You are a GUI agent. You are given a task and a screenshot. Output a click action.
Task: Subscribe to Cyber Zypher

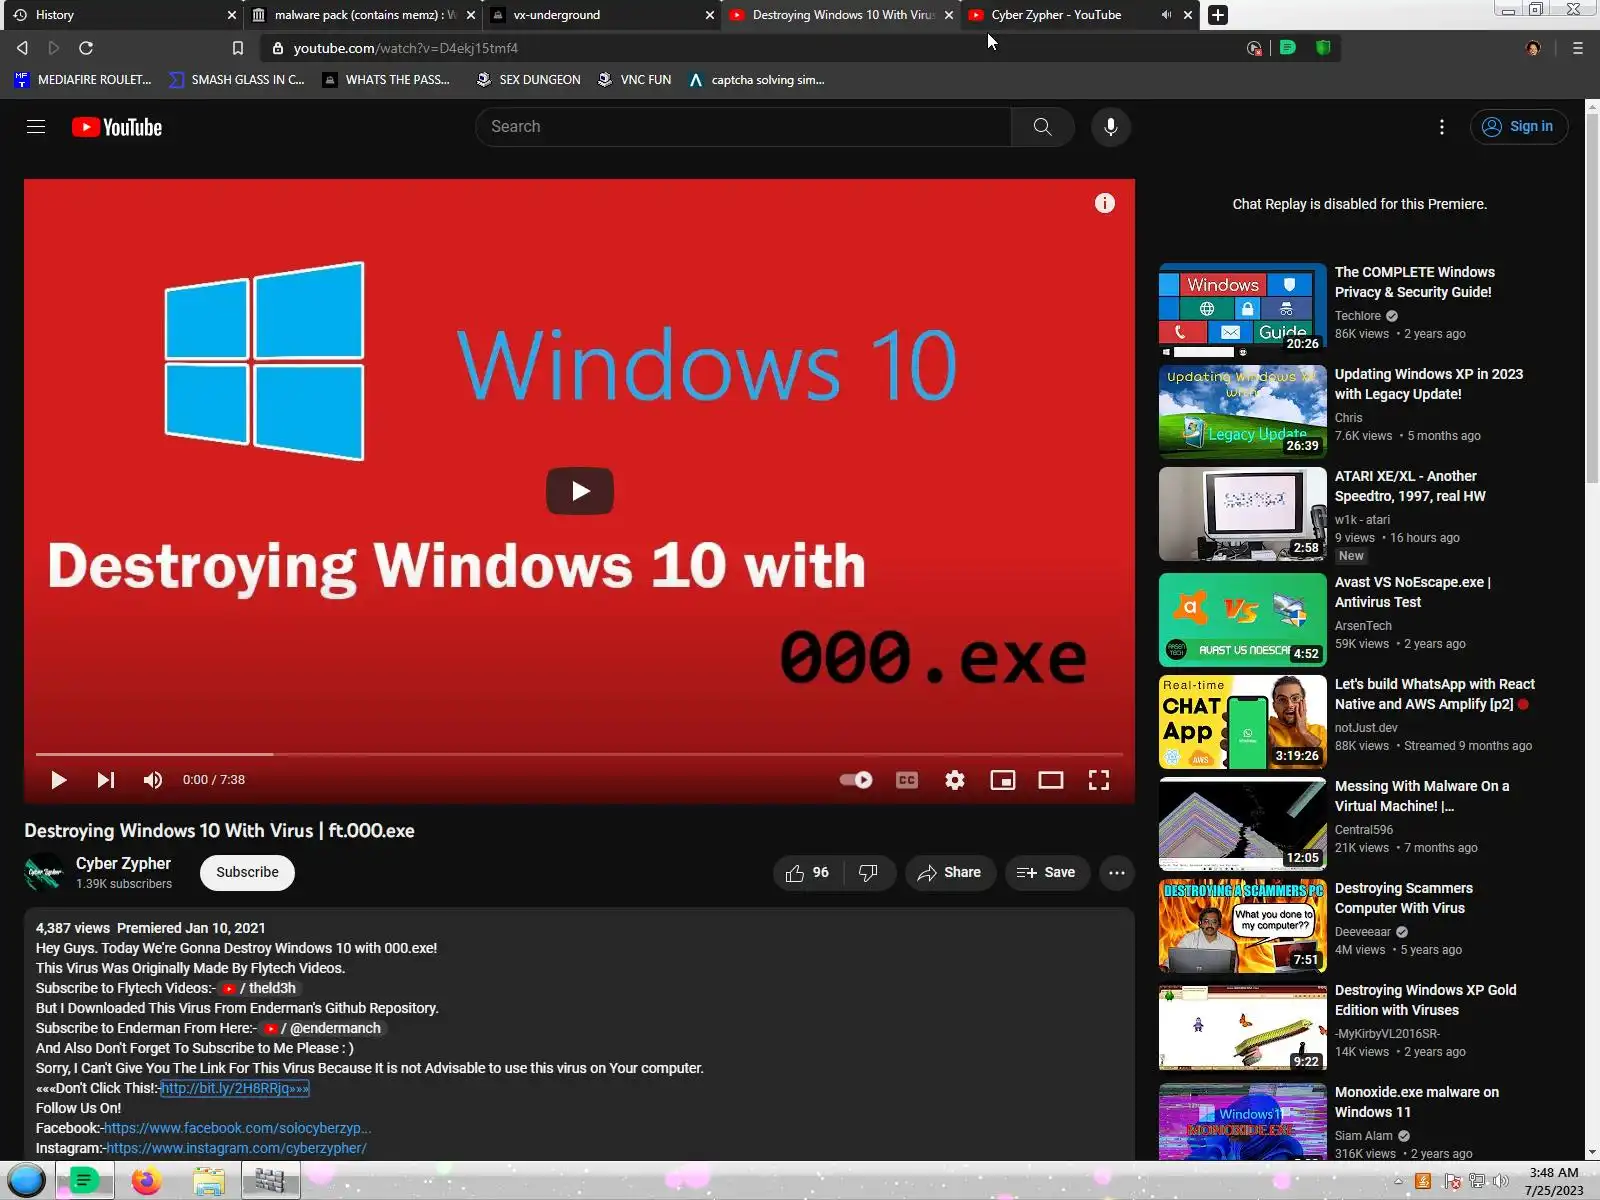pos(247,873)
